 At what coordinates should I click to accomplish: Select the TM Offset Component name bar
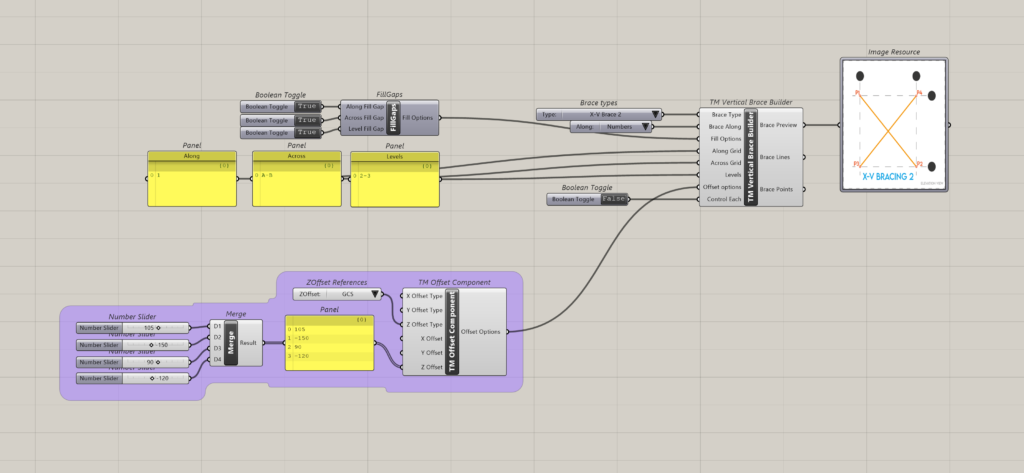point(453,331)
